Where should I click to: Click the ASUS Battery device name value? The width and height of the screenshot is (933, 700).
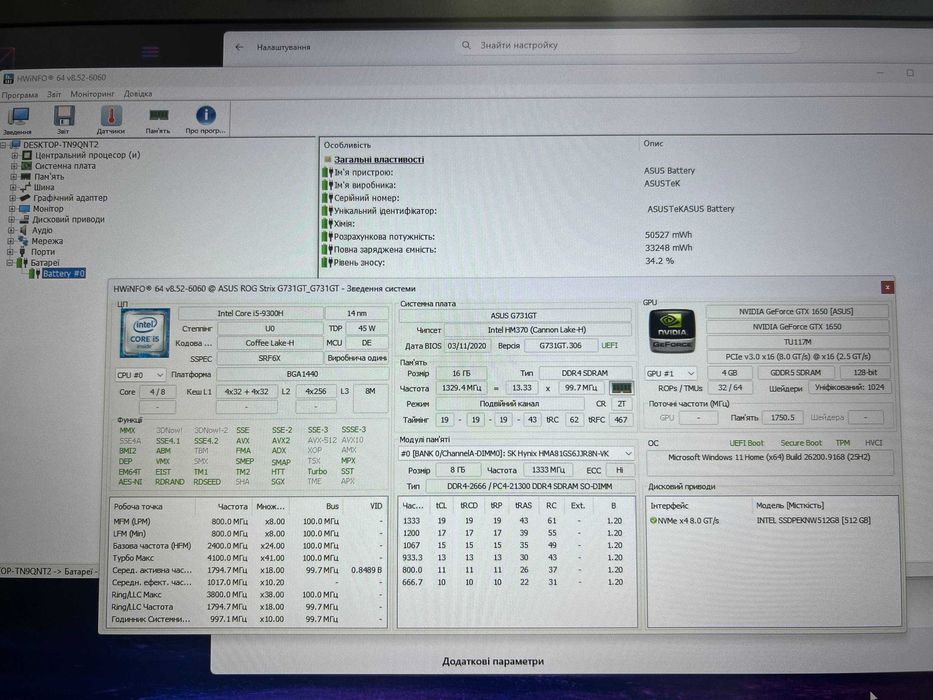[x=669, y=171]
